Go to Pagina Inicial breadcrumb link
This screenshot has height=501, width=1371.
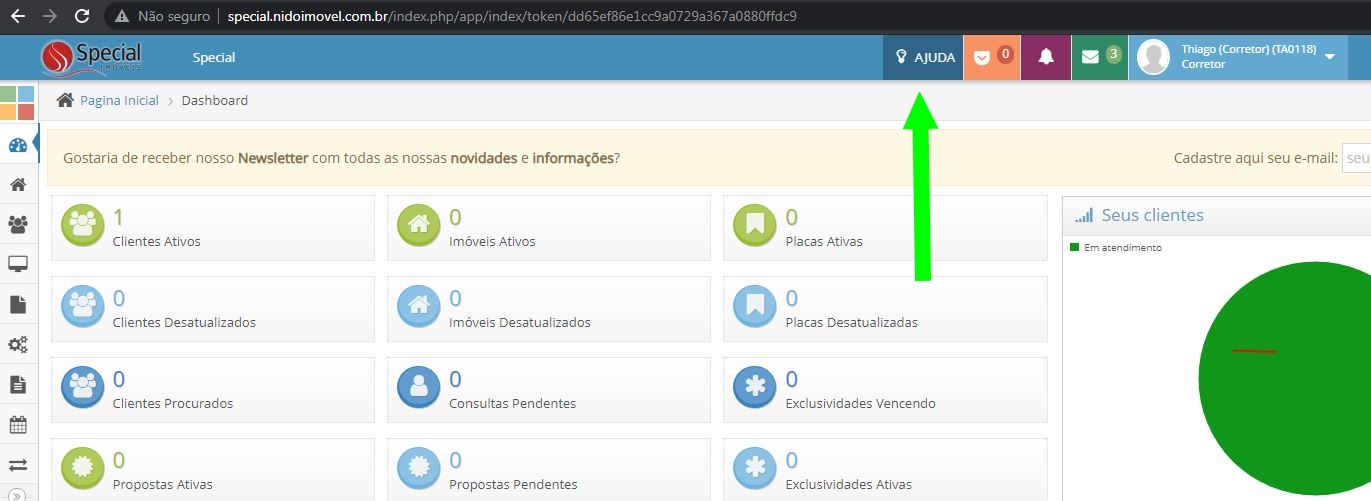(x=119, y=100)
